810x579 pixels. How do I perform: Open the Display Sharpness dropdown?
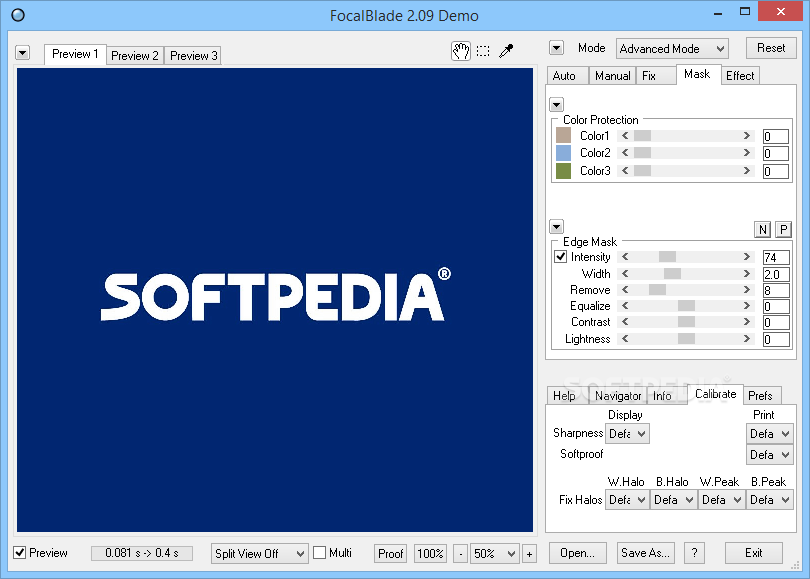(x=627, y=433)
